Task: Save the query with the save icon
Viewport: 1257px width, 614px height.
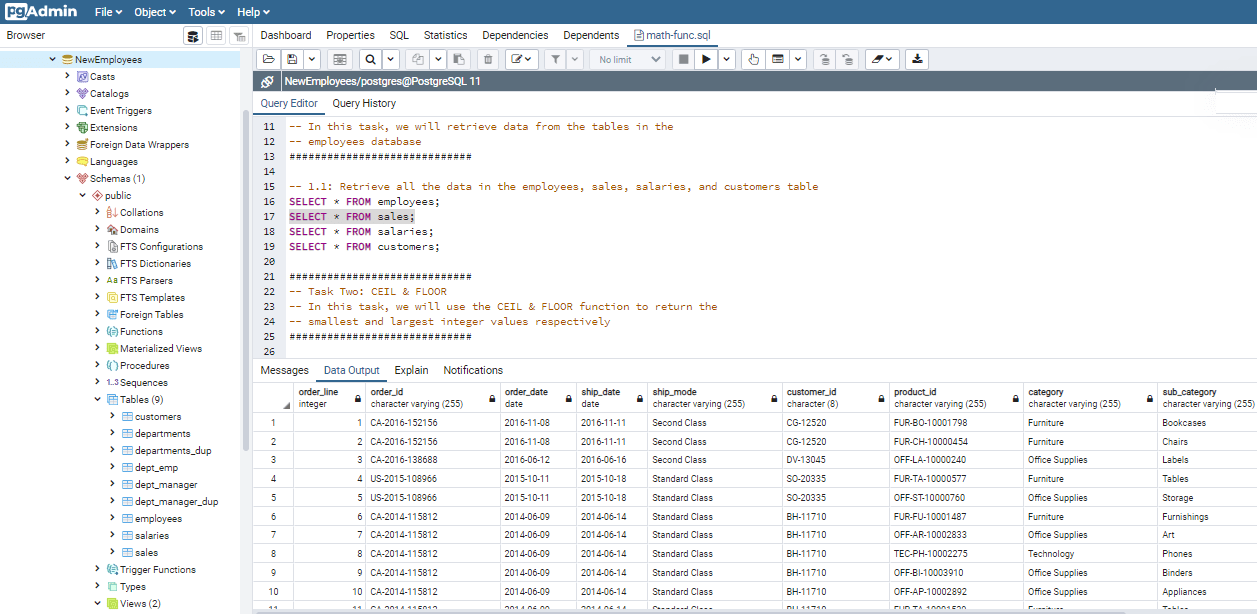Action: click(290, 58)
